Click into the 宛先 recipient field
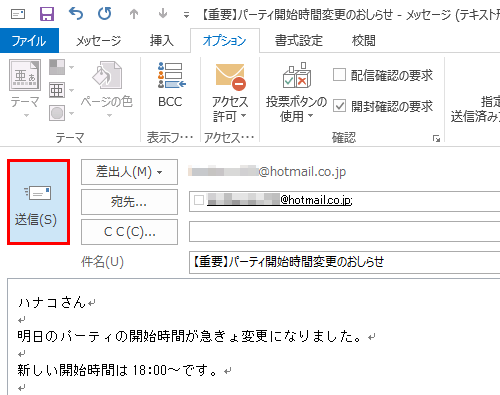Image resolution: width=500 pixels, height=395 pixels. pos(344,201)
